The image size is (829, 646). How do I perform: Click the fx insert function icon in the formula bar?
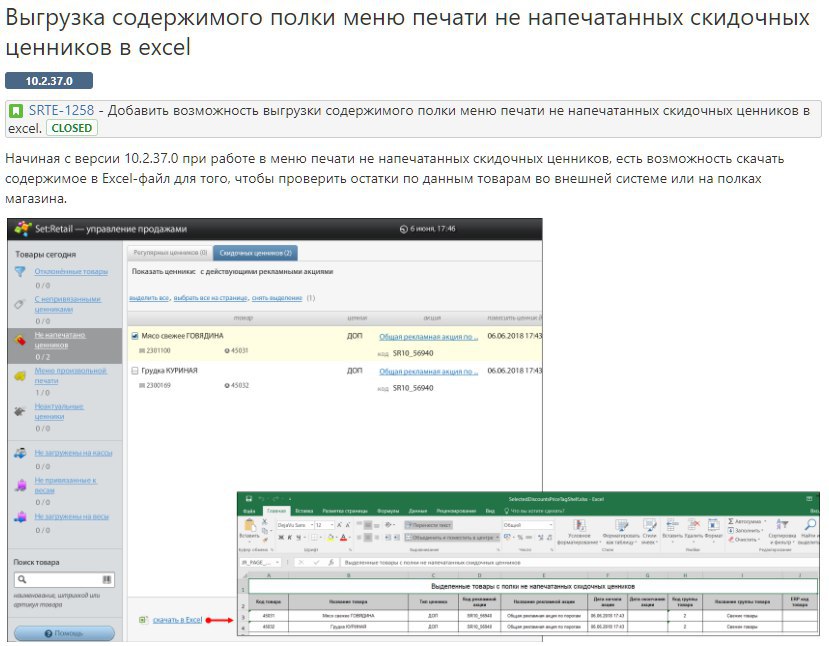pyautogui.click(x=330, y=562)
